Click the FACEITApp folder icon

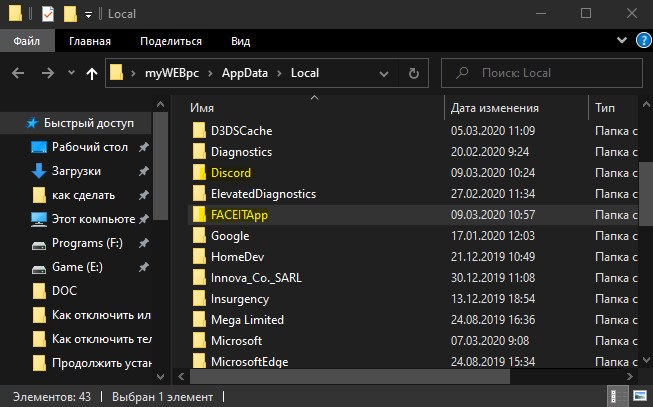199,215
